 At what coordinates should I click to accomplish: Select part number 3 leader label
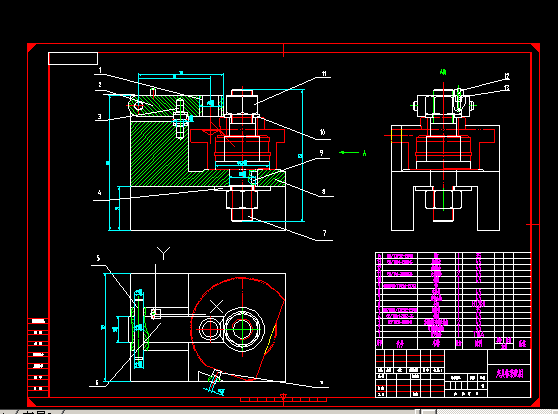[x=100, y=116]
